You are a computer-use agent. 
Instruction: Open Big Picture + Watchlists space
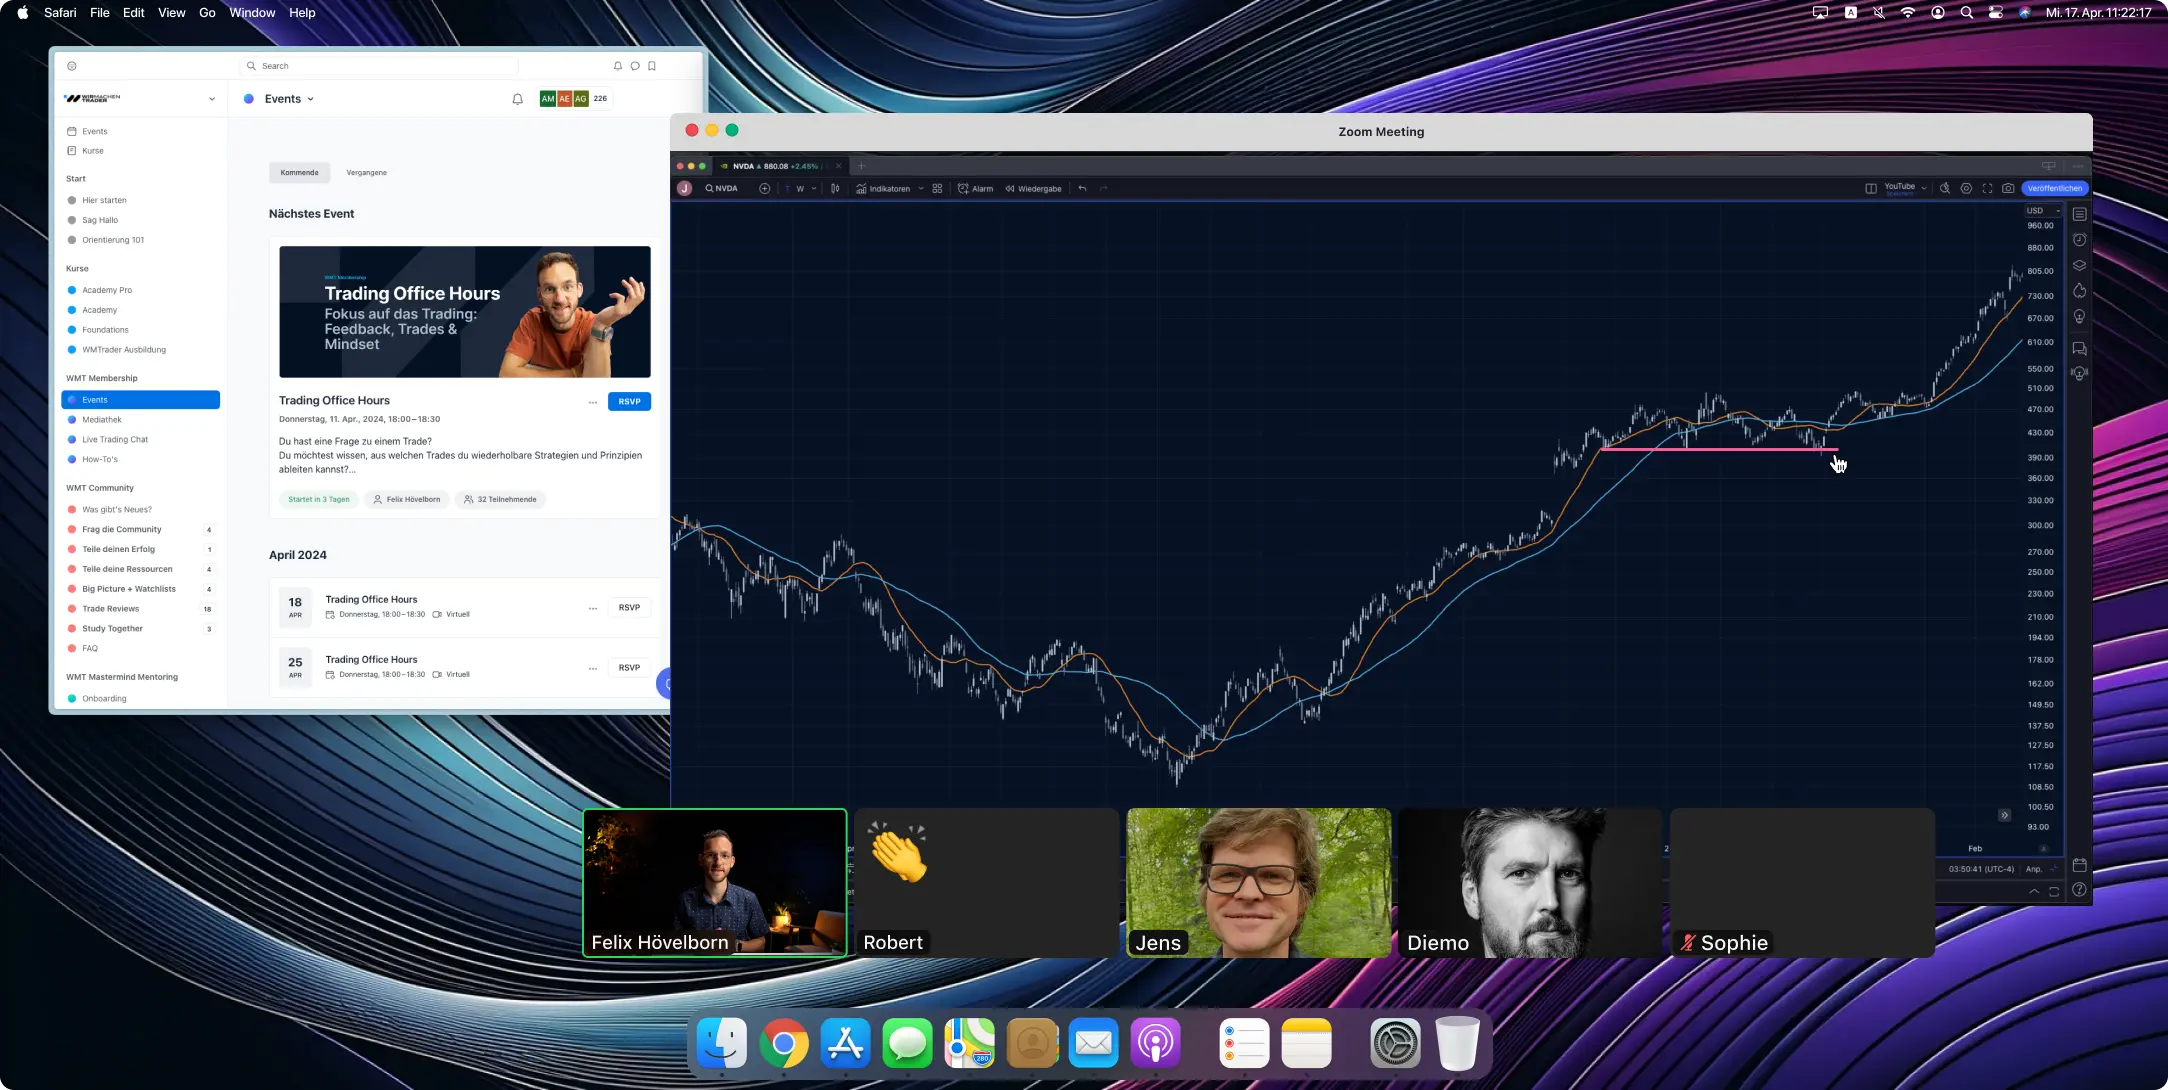pos(140,589)
